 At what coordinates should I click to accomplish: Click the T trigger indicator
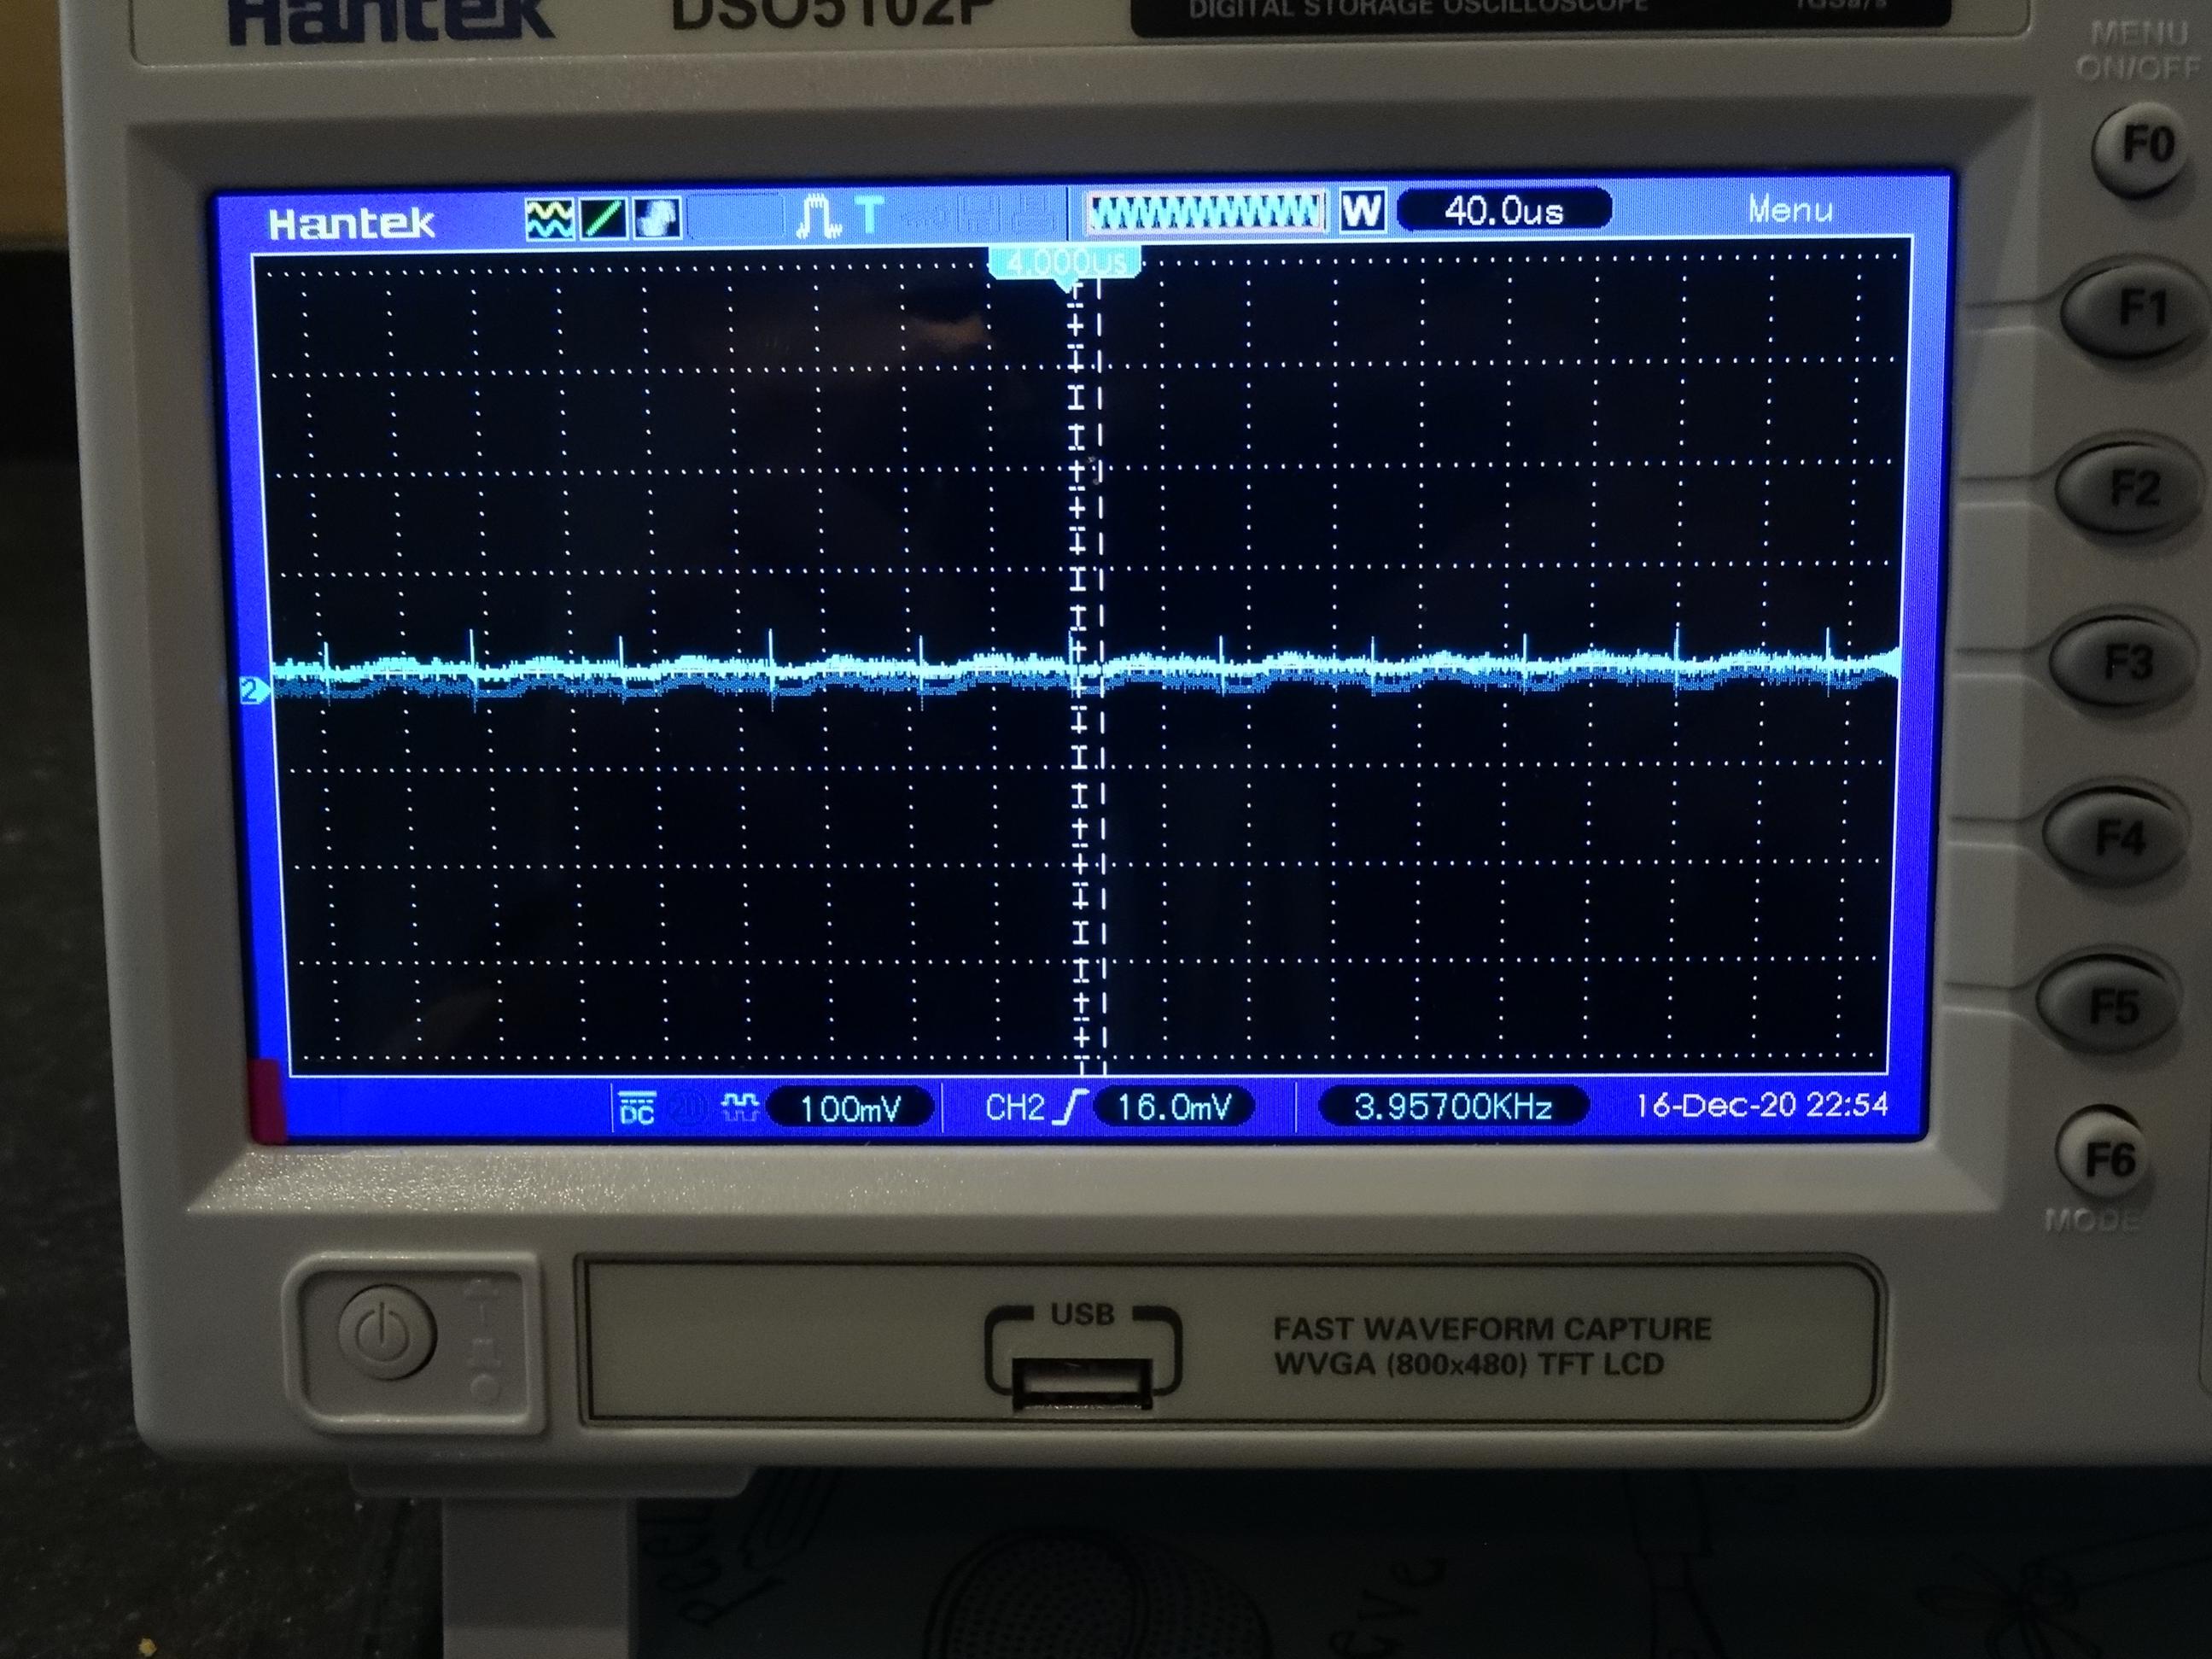pos(870,214)
